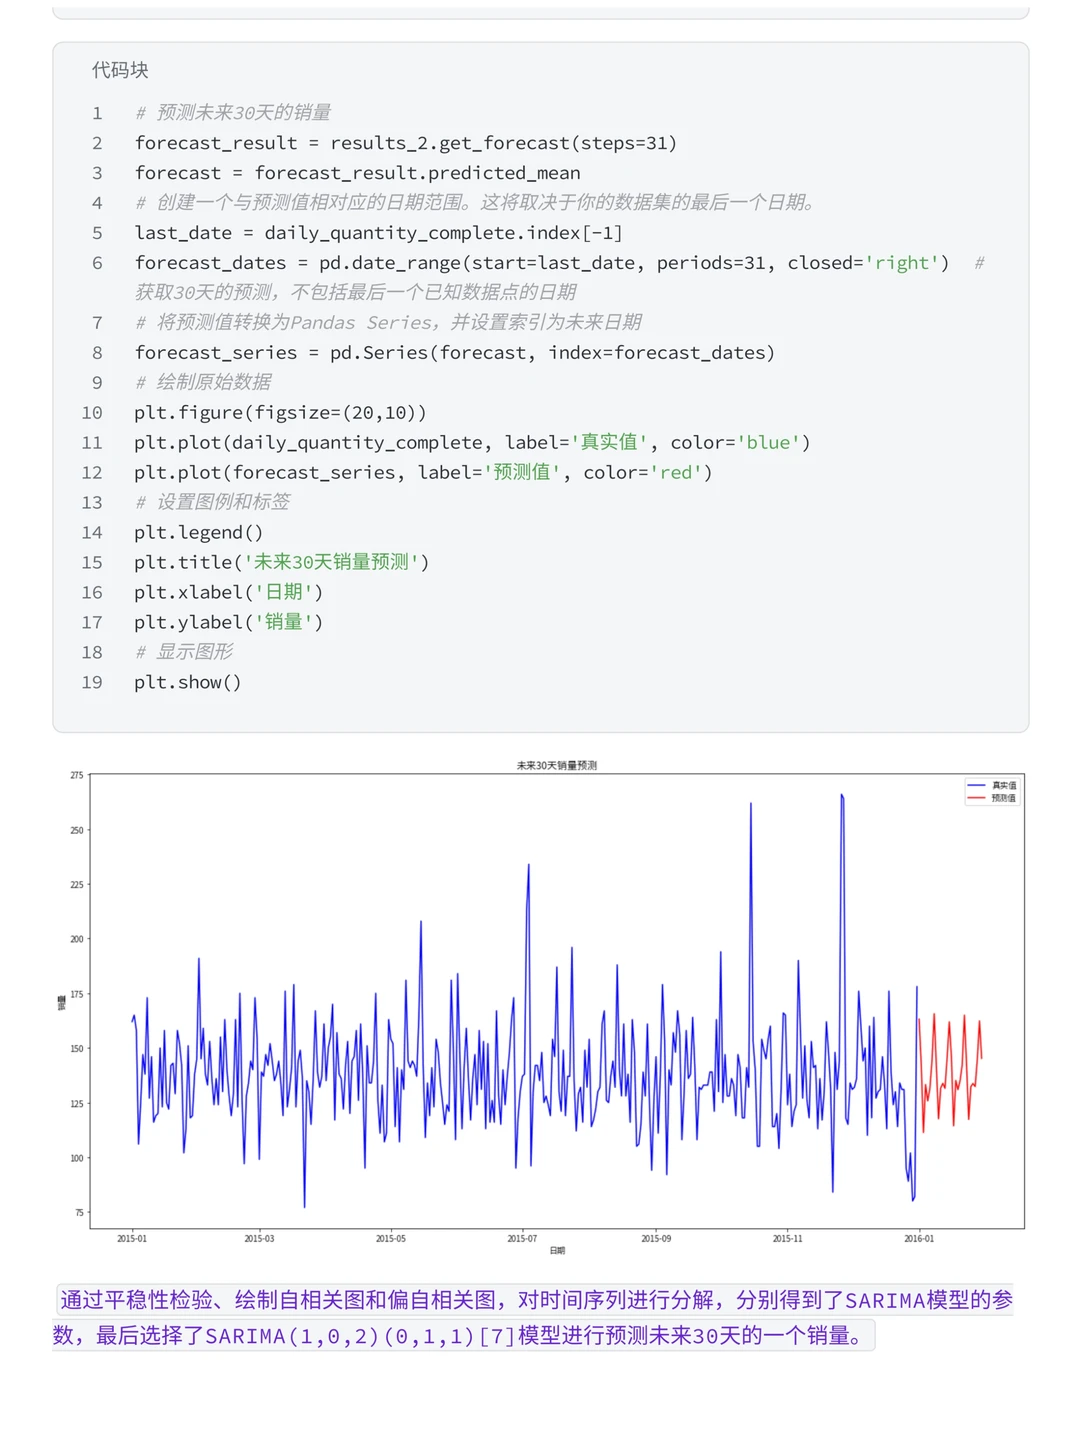Click the chart title '未来30天销量预测'
The image size is (1080, 1440).
[x=557, y=766]
